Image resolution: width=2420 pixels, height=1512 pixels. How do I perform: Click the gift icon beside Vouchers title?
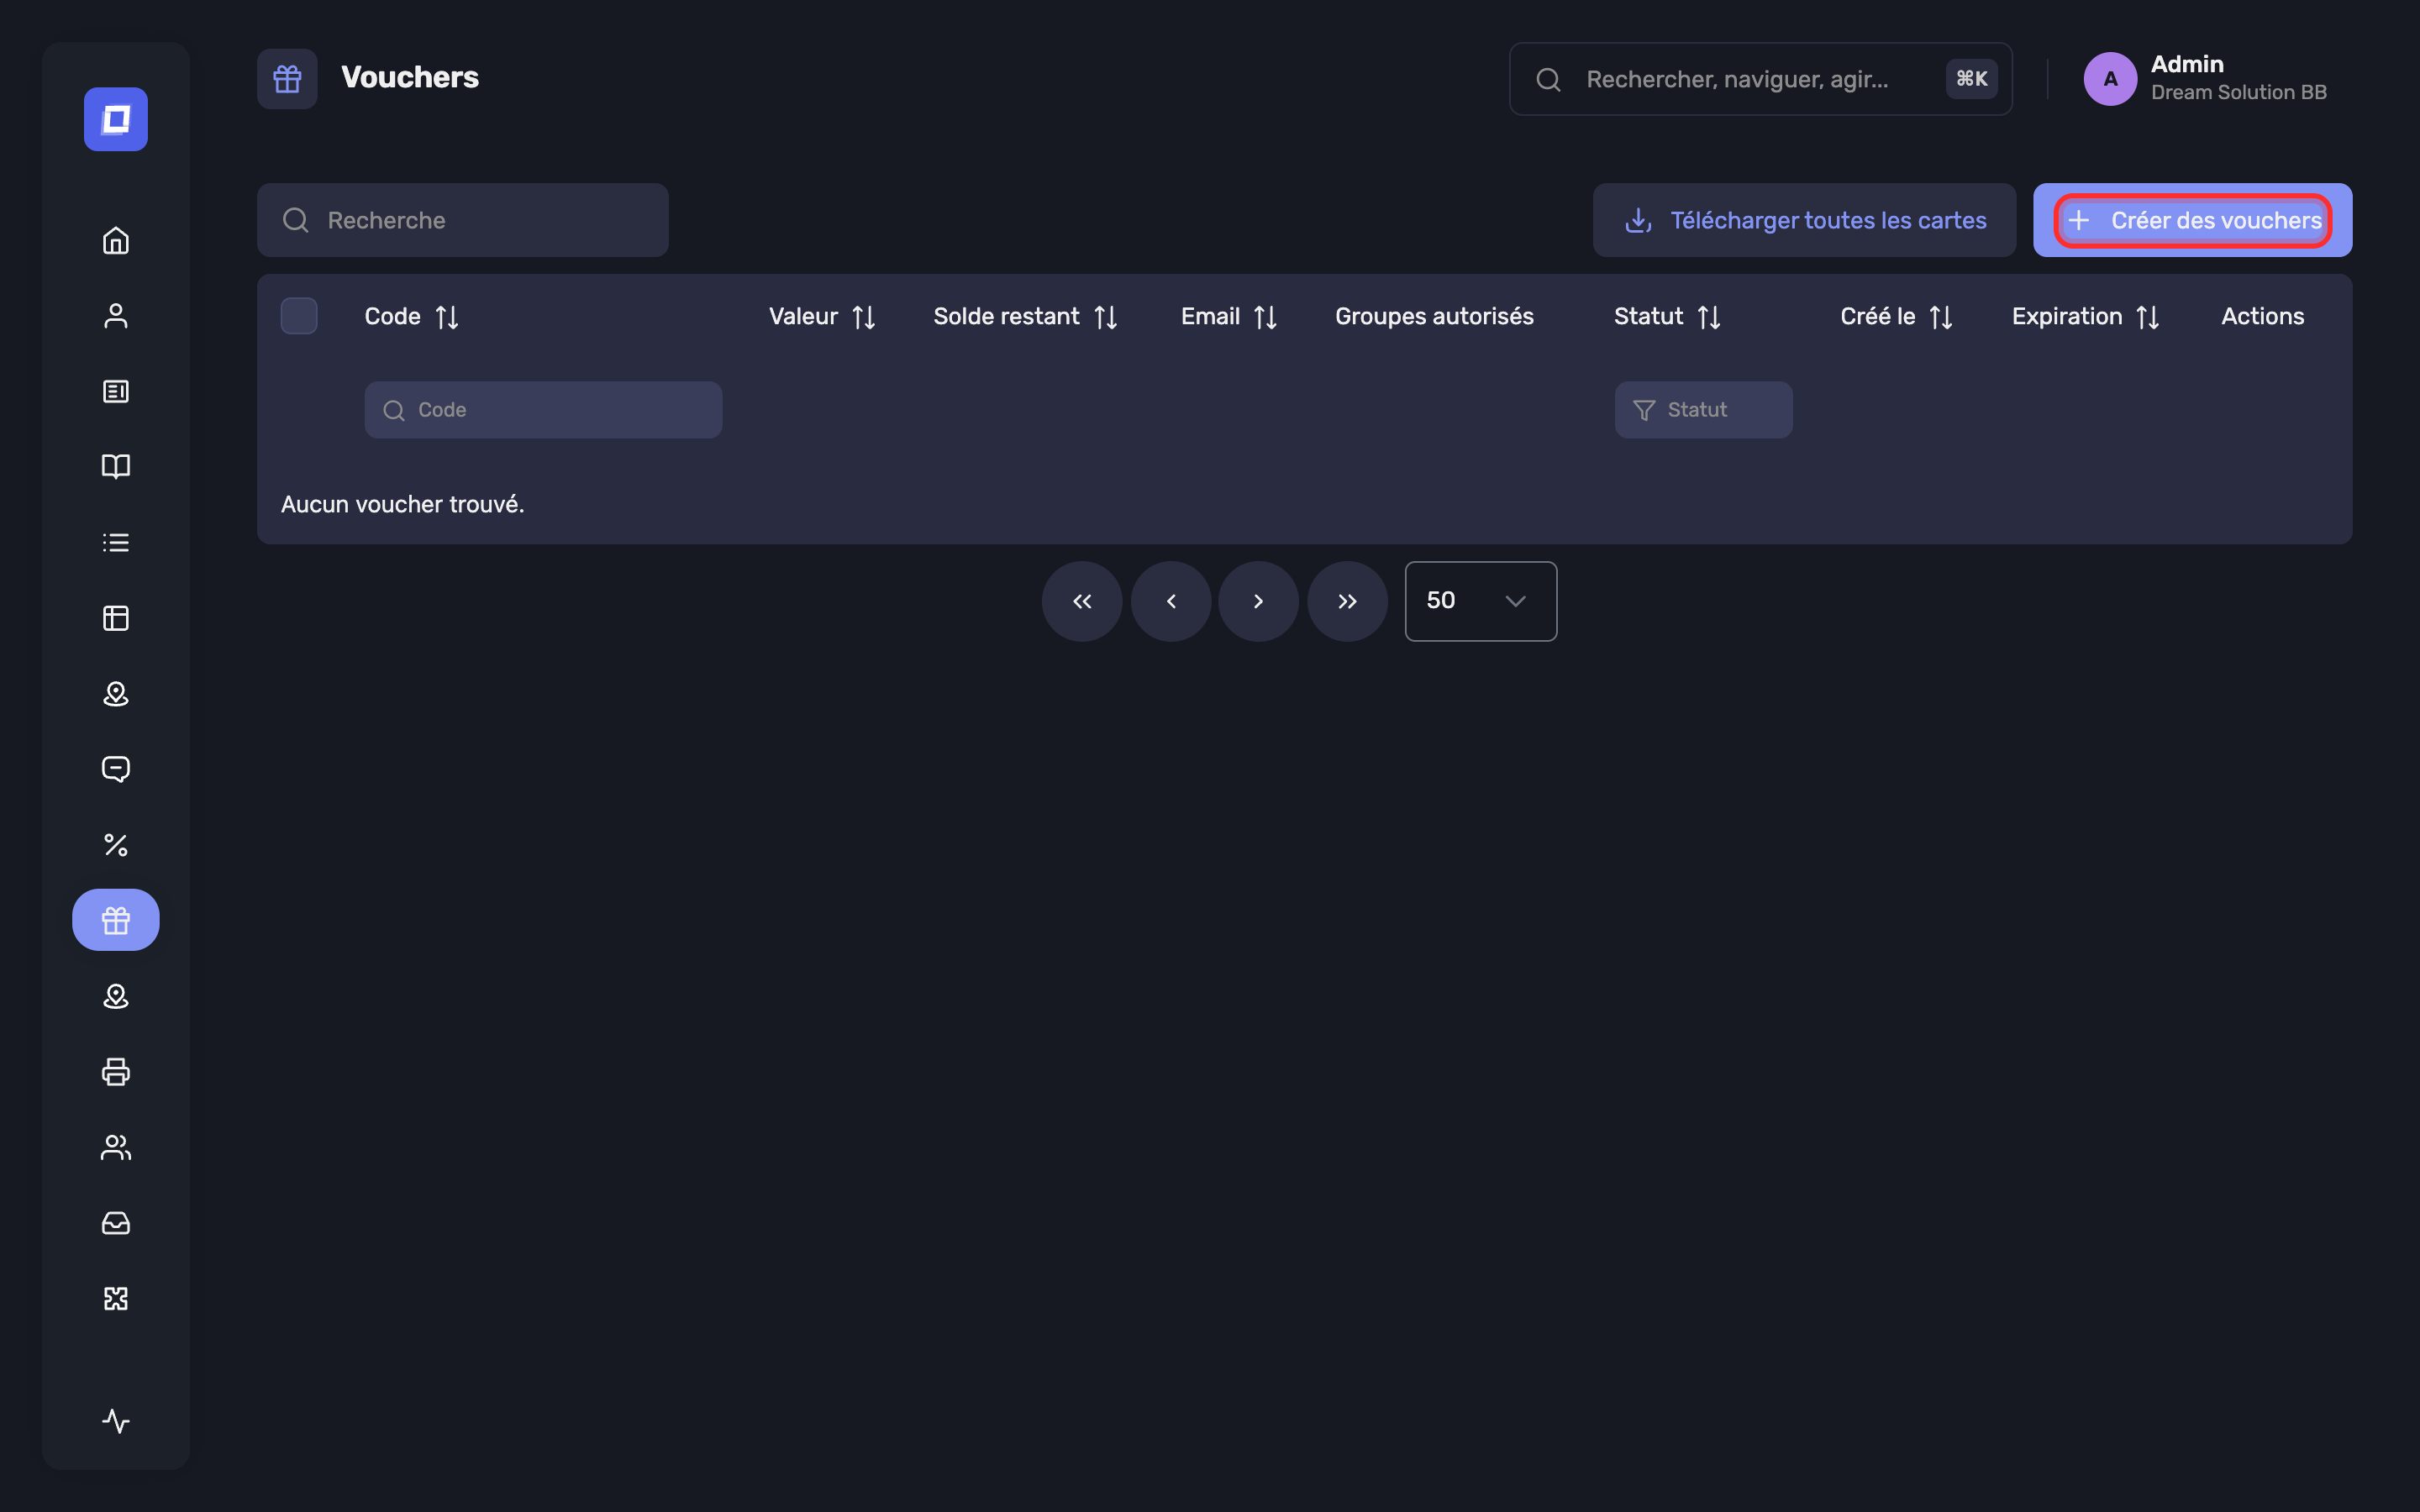(x=287, y=79)
